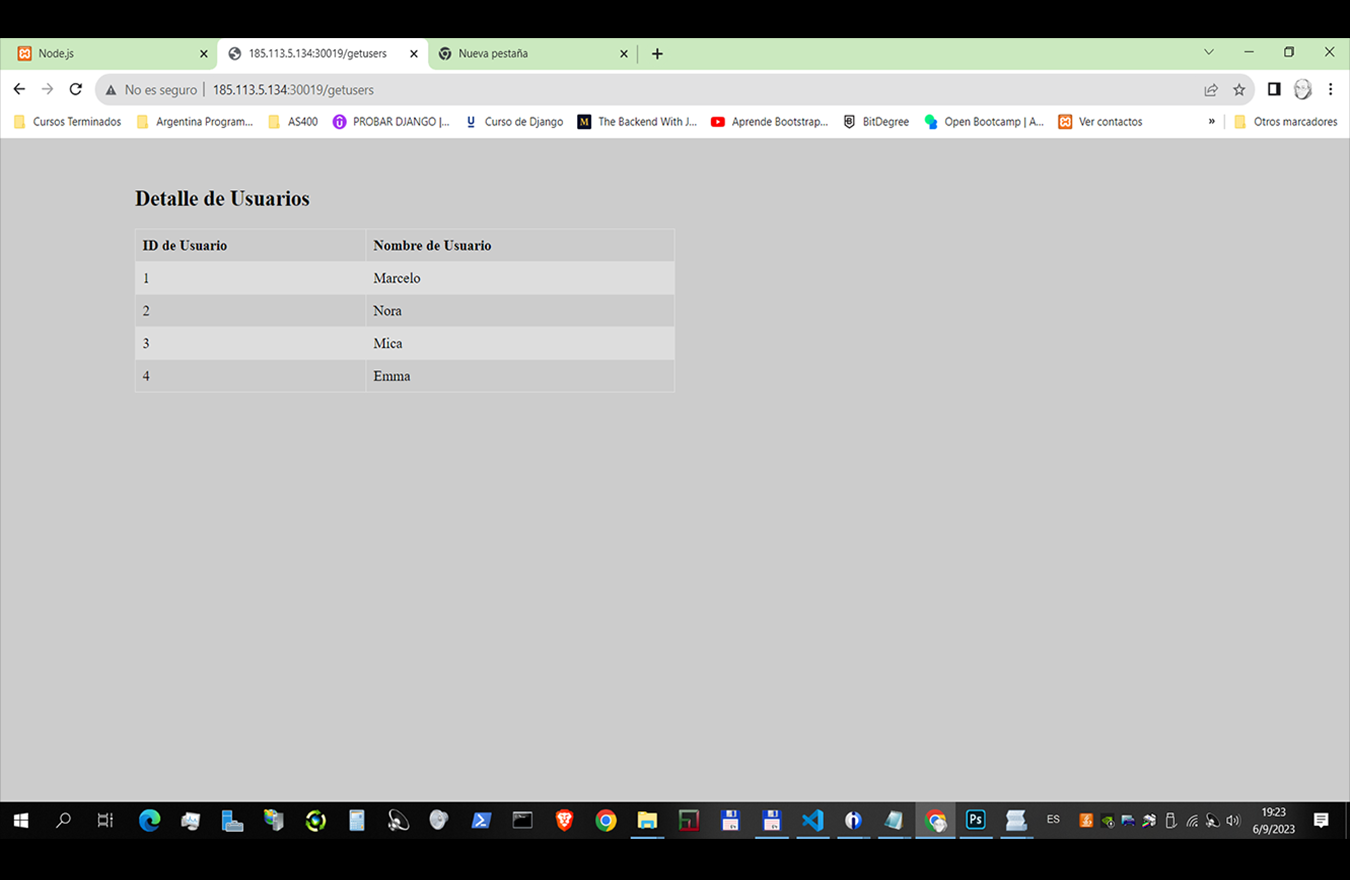Open the Curso de Django bookmark
The height and width of the screenshot is (880, 1350).
tap(514, 121)
